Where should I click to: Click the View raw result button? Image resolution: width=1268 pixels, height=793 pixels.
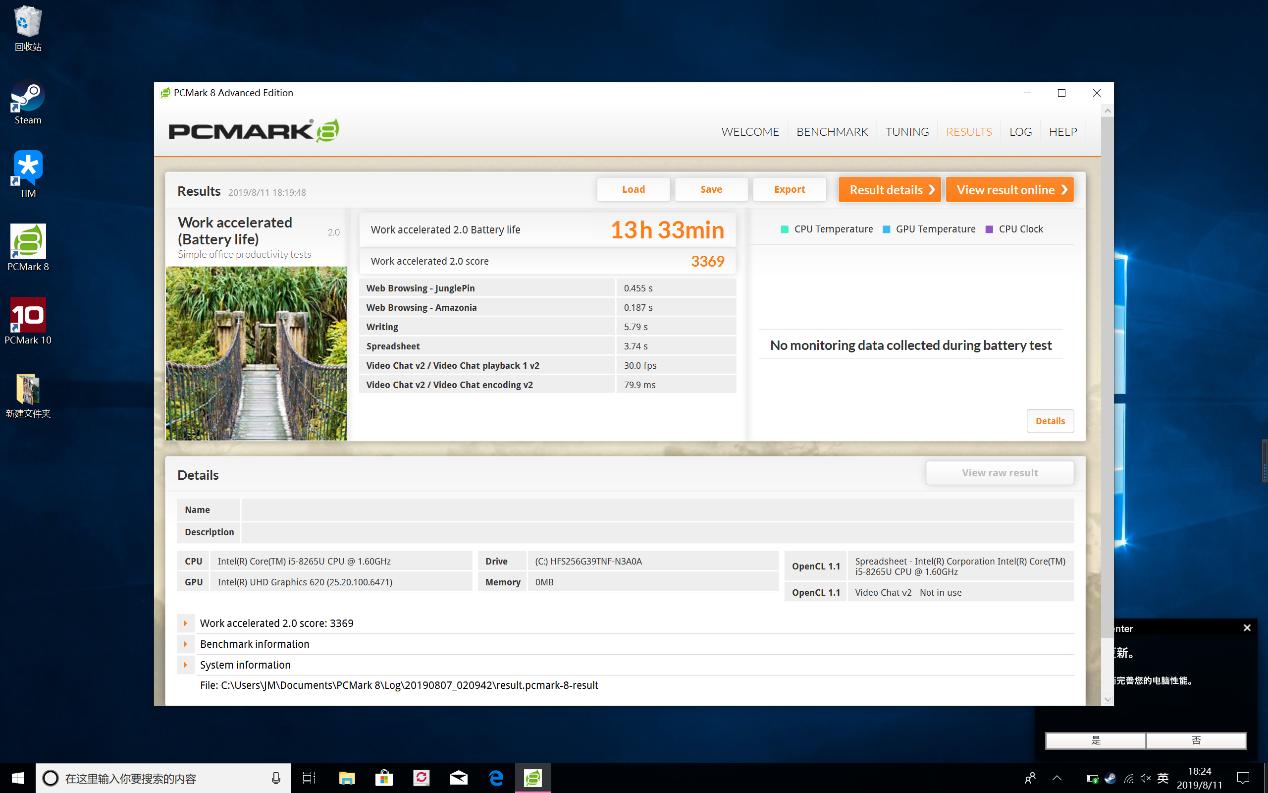point(1000,473)
